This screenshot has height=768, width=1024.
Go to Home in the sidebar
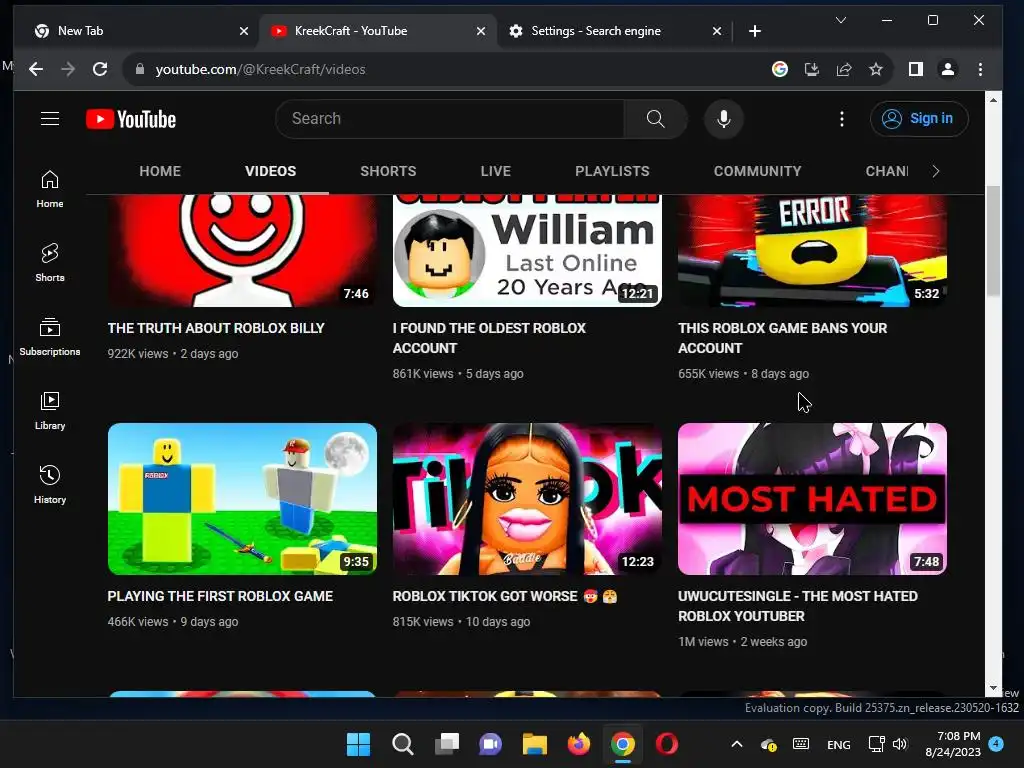pyautogui.click(x=50, y=189)
